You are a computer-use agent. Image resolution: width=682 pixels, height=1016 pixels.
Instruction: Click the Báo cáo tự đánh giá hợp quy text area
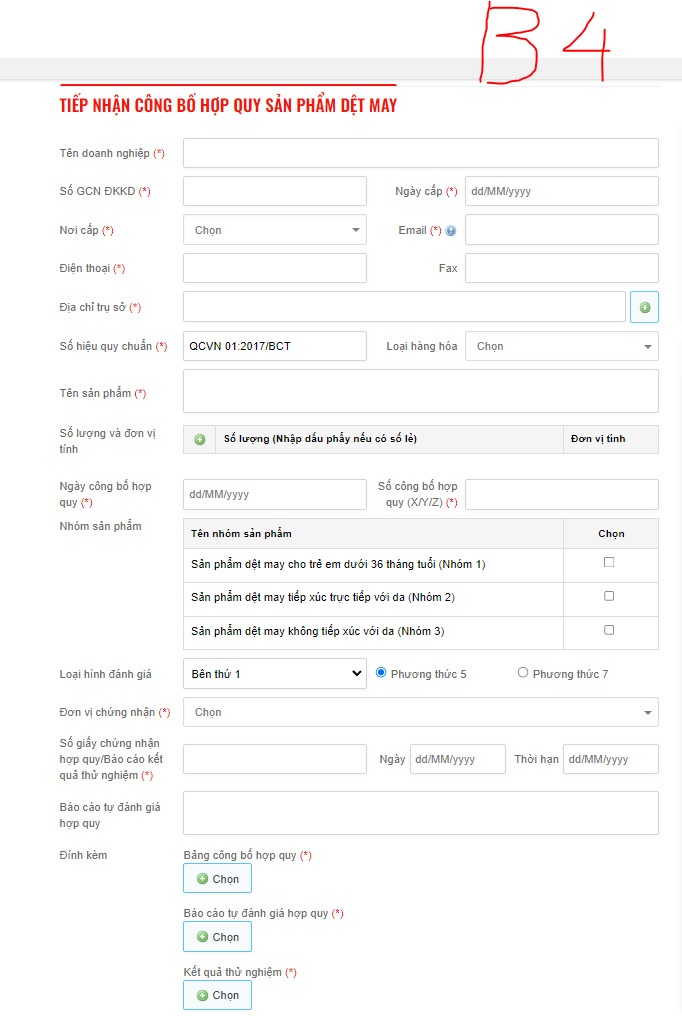[421, 813]
